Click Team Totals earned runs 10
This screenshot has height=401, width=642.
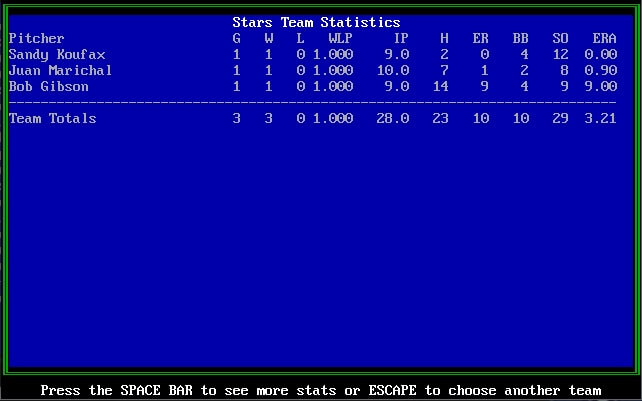point(481,118)
